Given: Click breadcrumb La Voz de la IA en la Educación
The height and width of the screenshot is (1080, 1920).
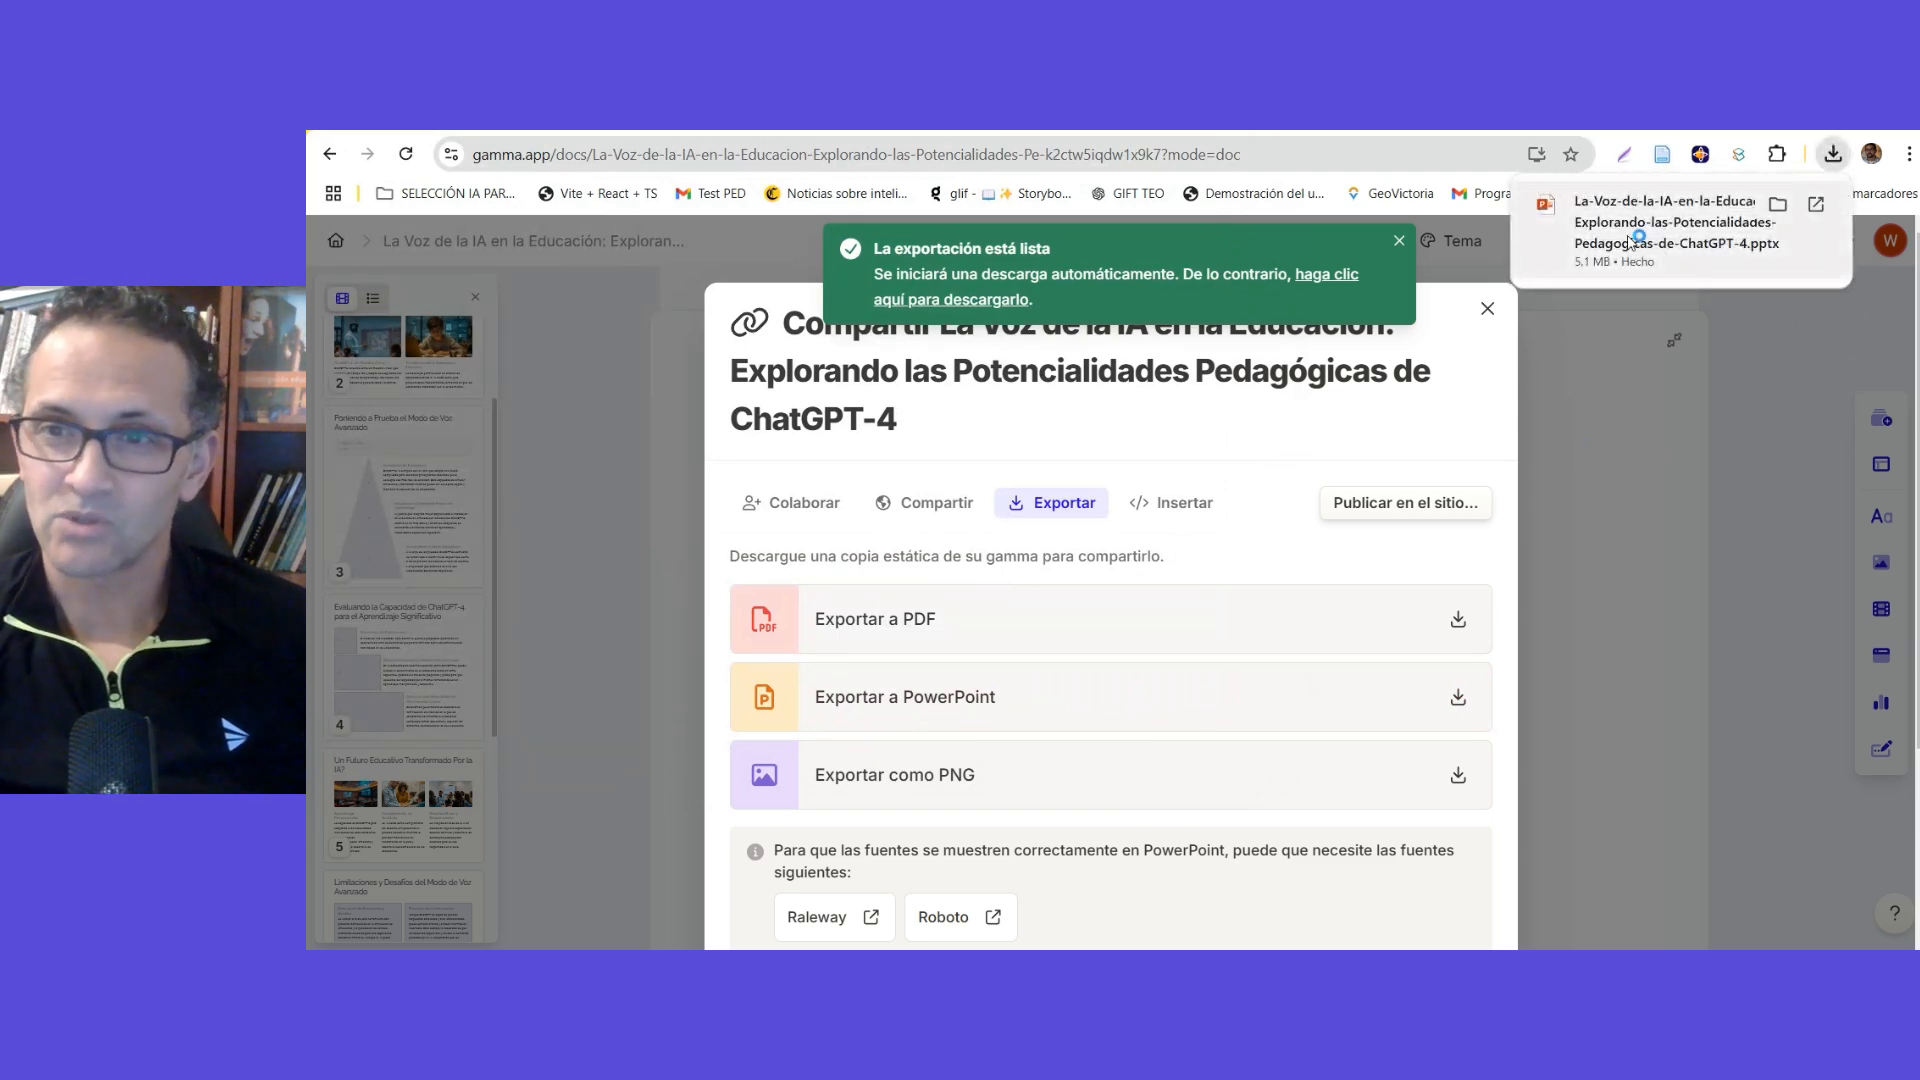Looking at the screenshot, I should pyautogui.click(x=533, y=241).
